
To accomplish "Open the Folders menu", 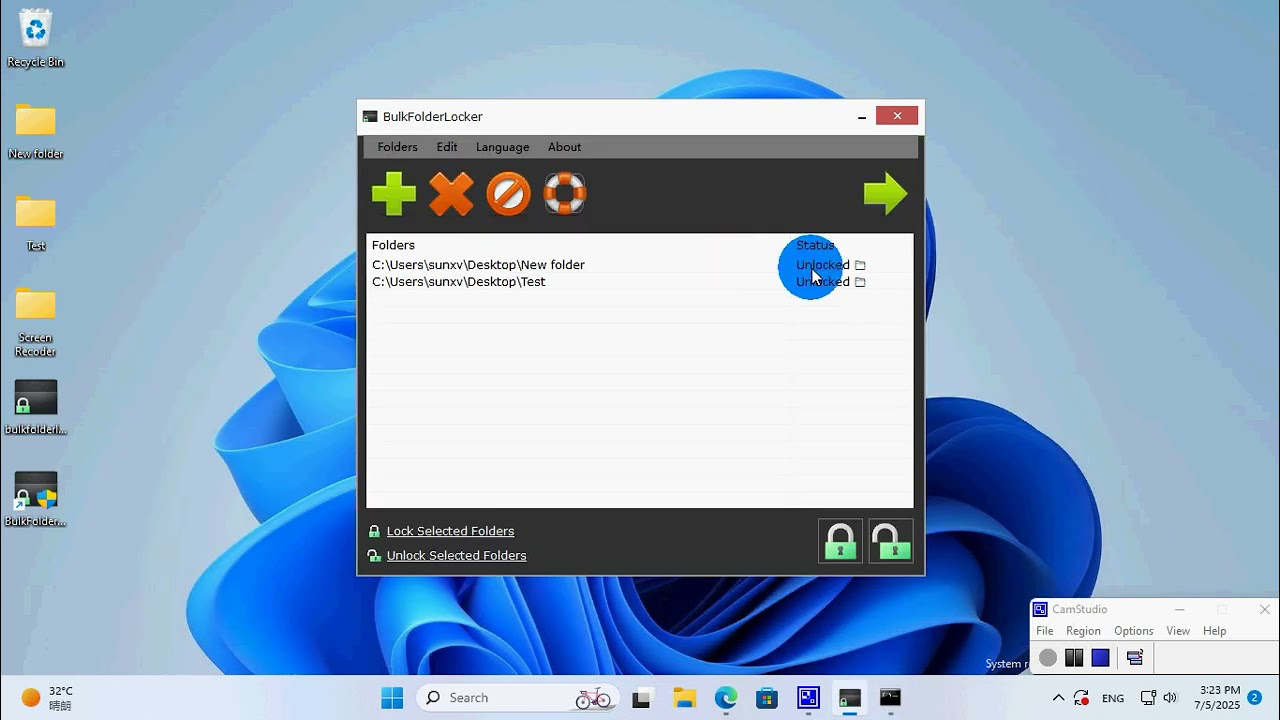I will coord(397,147).
